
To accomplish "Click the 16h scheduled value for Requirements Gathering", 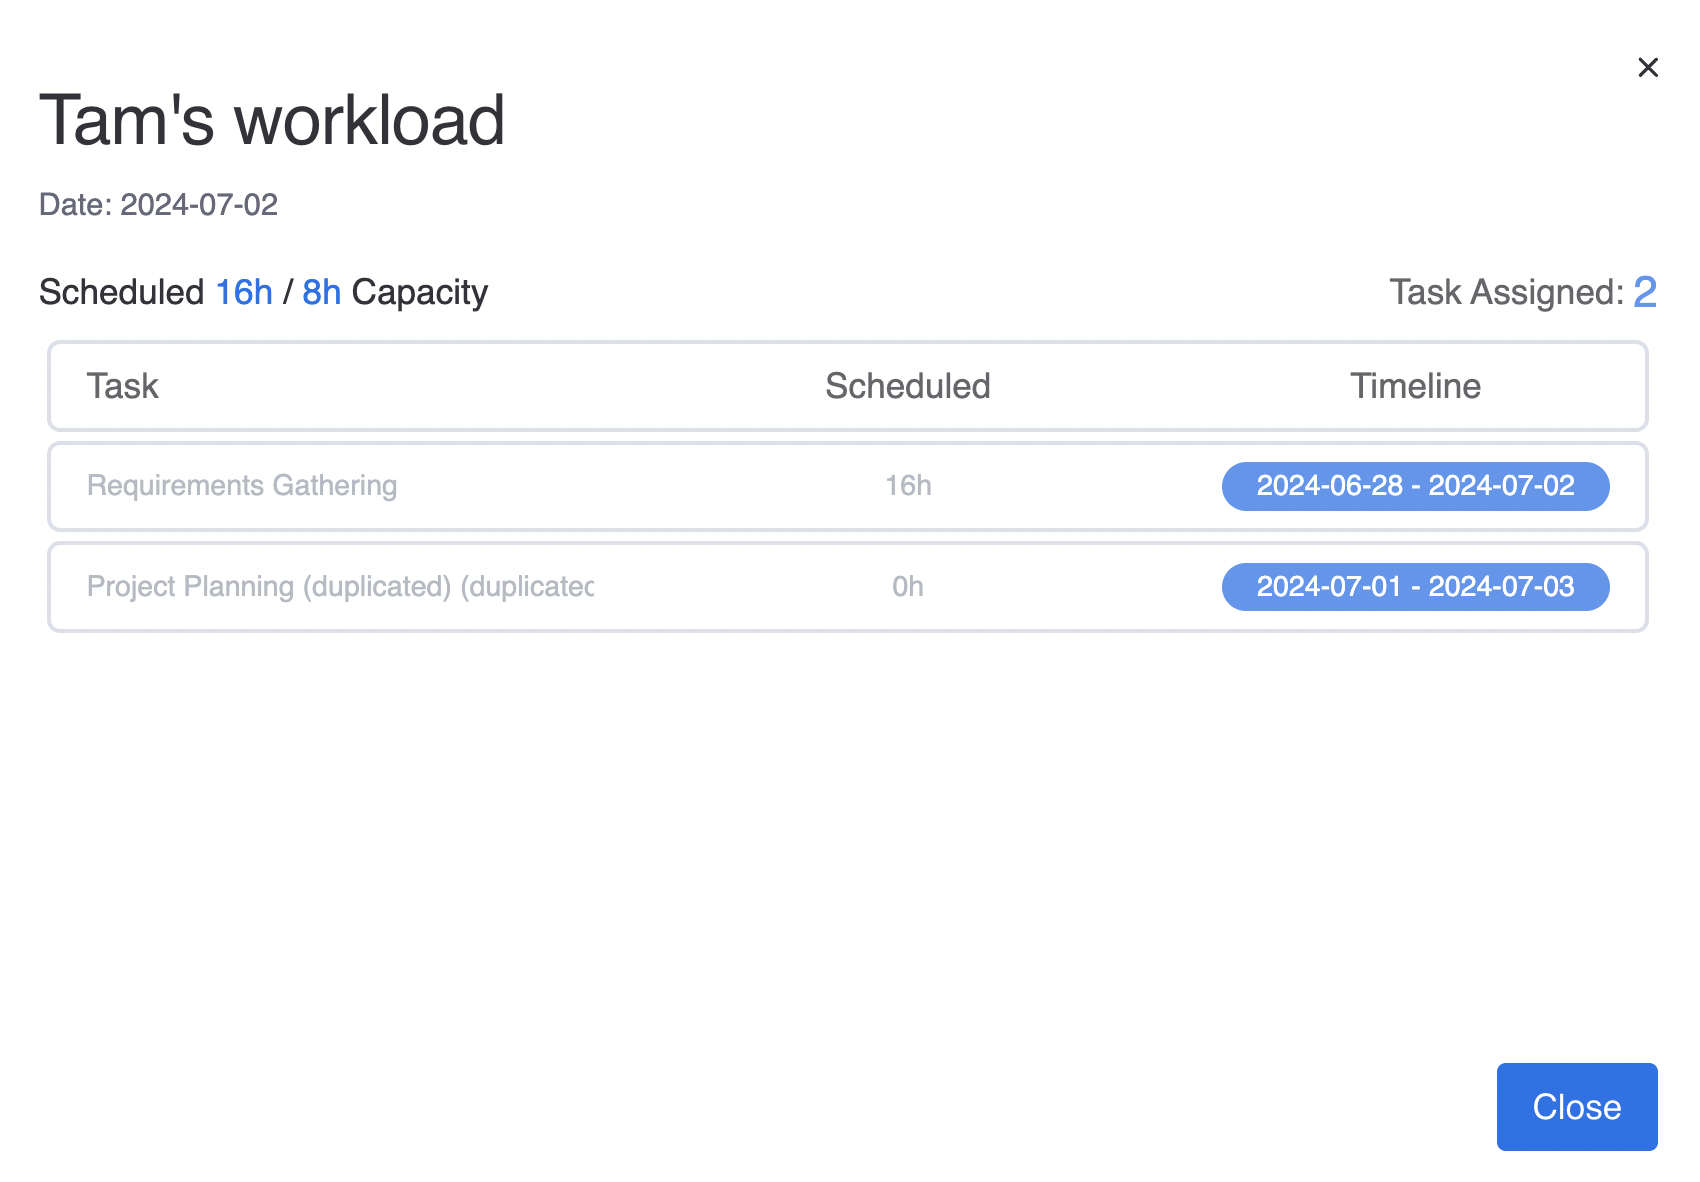I will click(x=908, y=486).
